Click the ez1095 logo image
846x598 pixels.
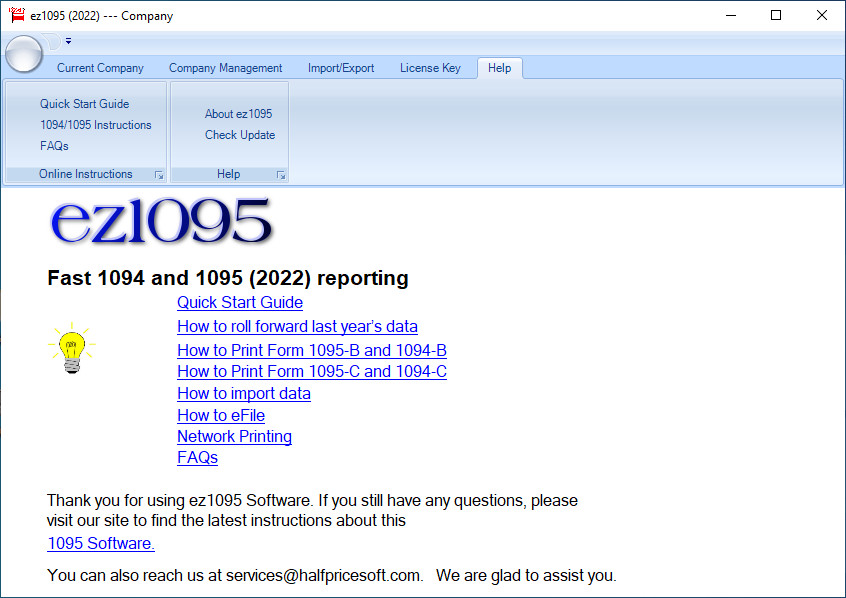click(x=161, y=221)
